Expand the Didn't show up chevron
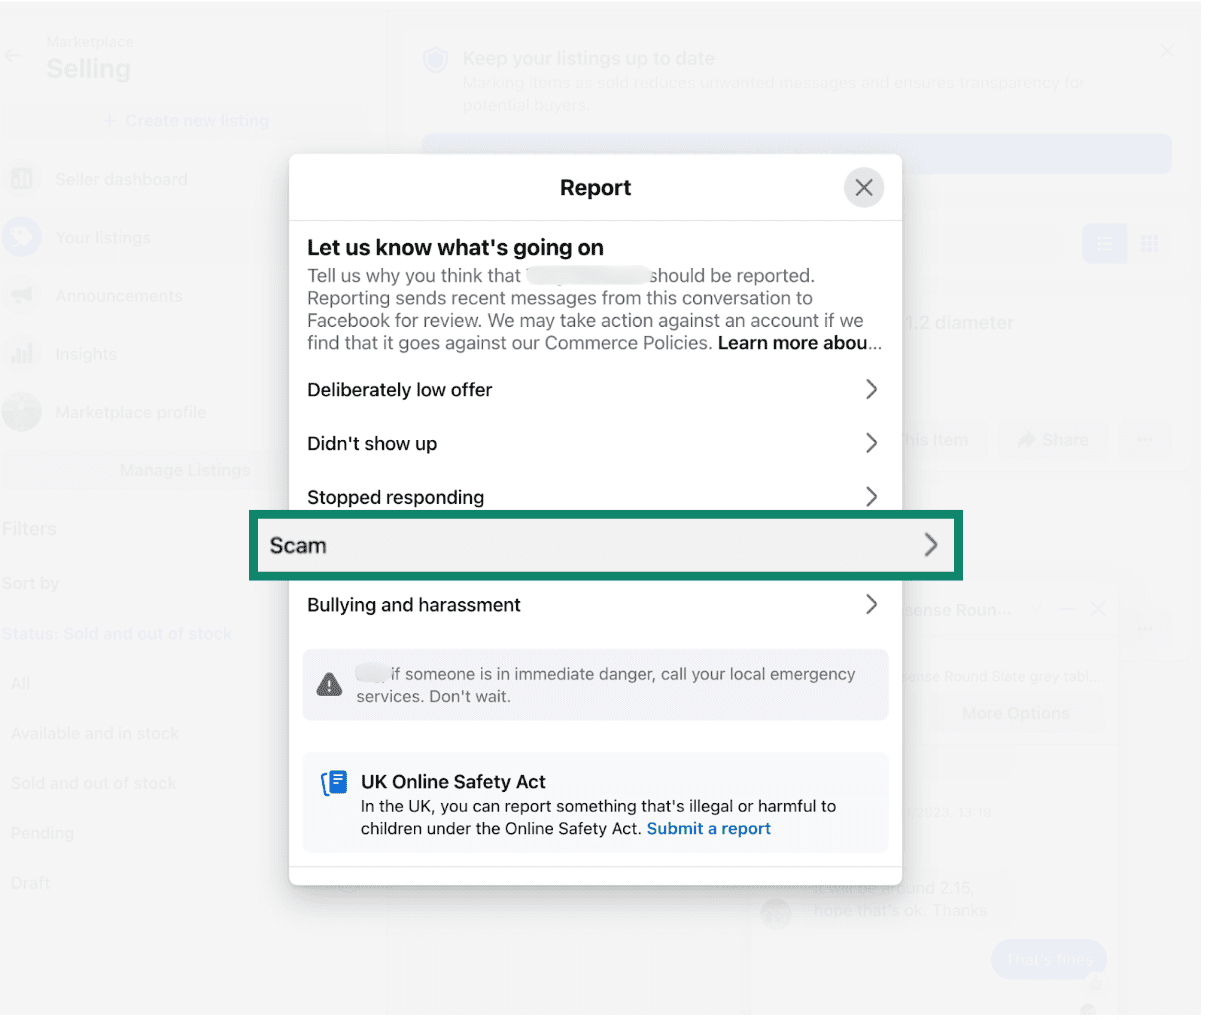 tap(870, 443)
